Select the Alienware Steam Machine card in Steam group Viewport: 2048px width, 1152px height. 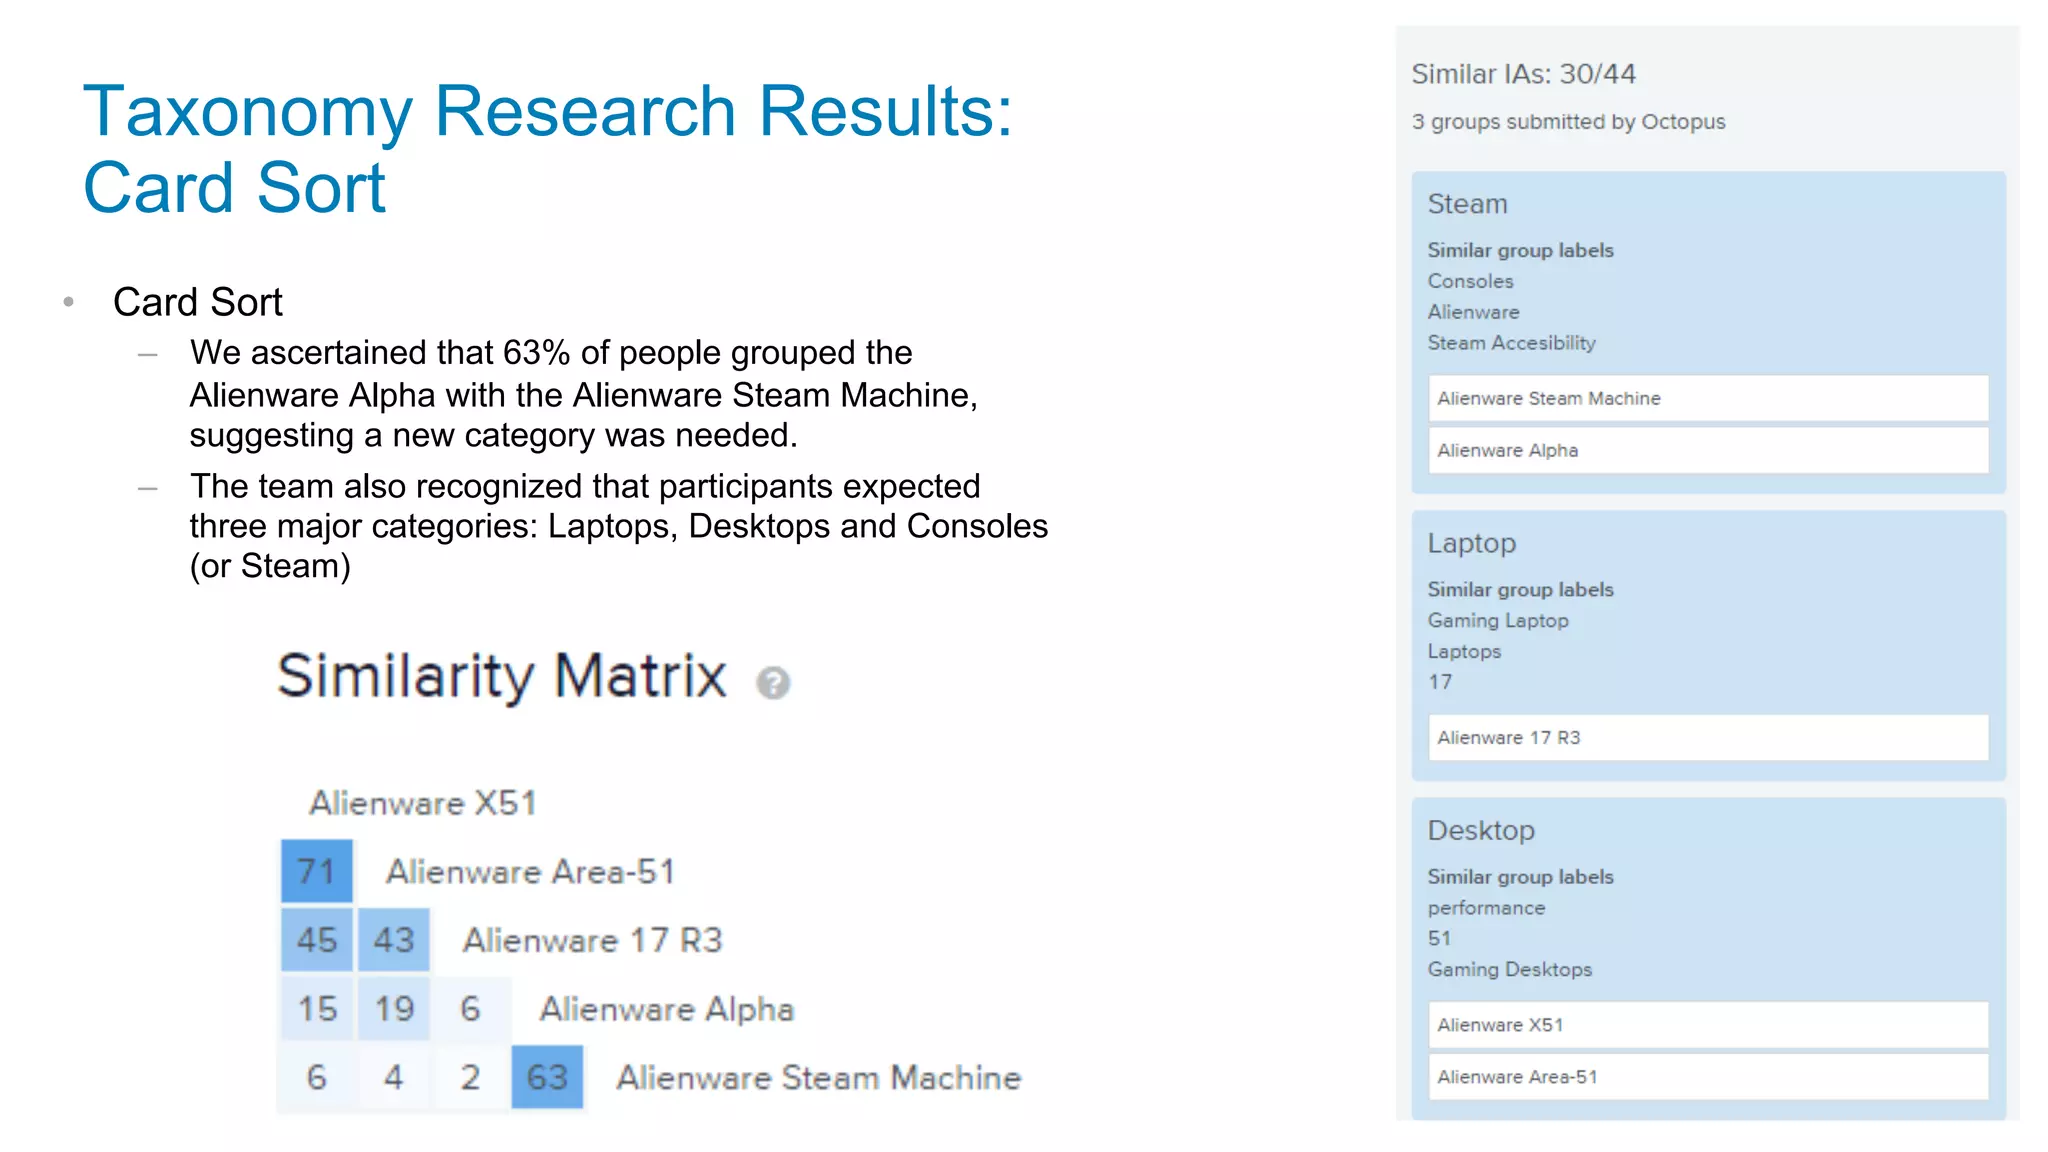[1708, 398]
